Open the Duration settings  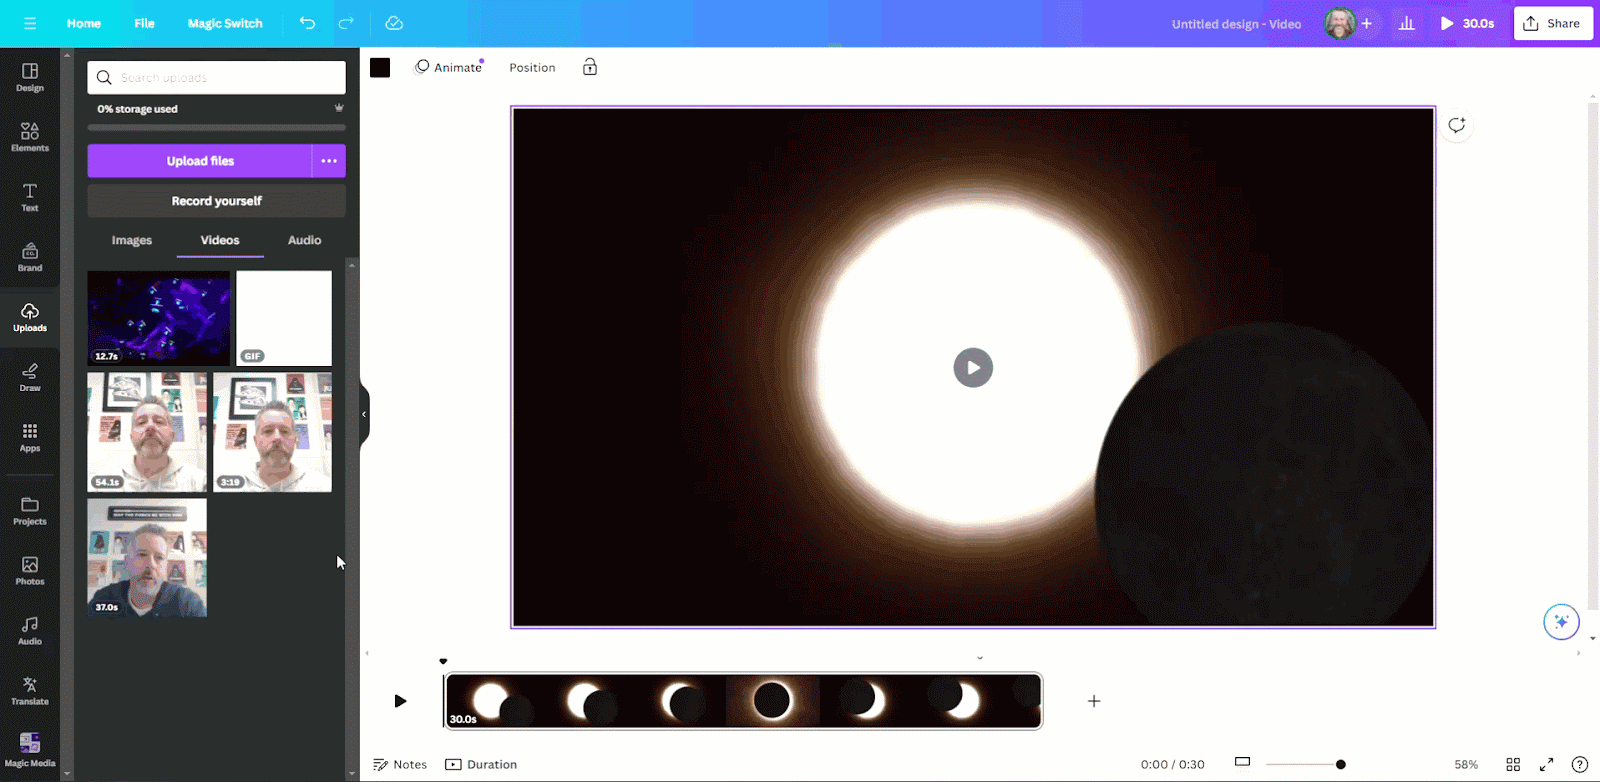[481, 764]
